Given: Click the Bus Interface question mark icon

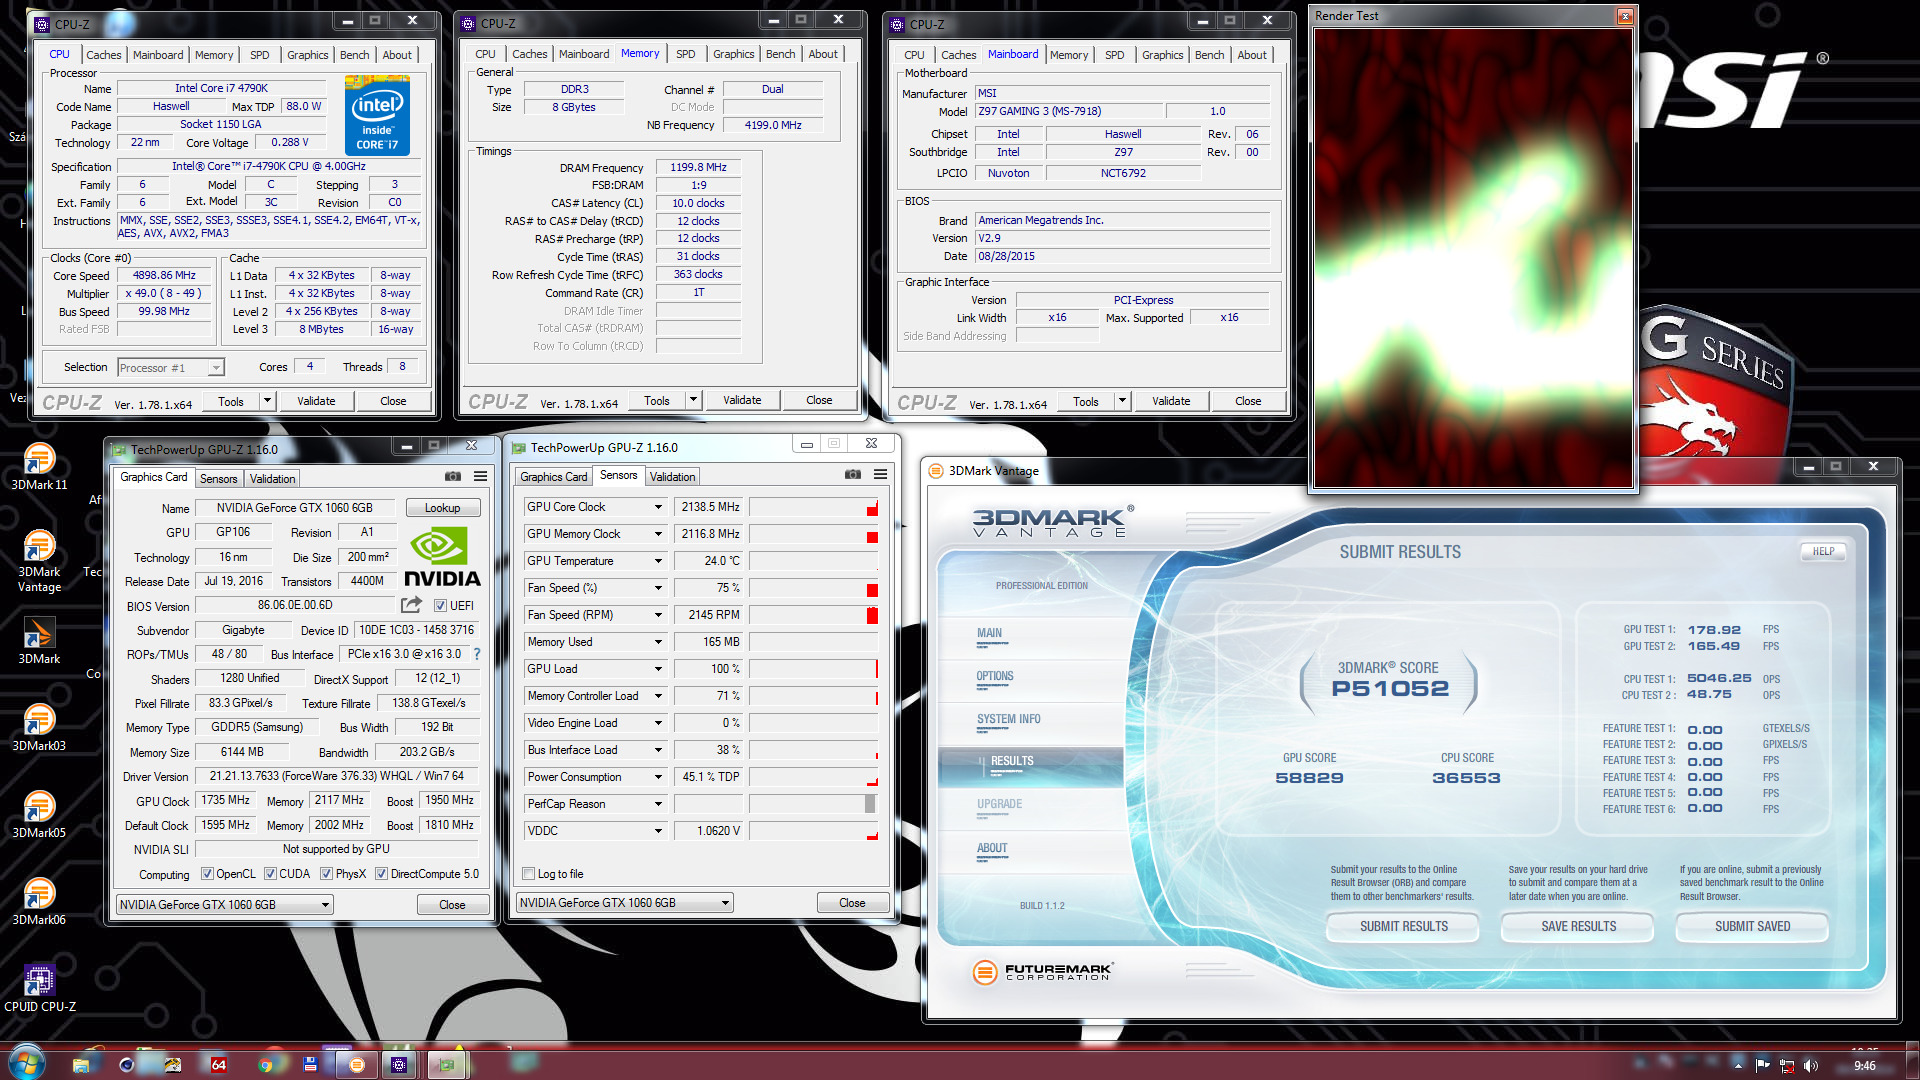Looking at the screenshot, I should 477,654.
